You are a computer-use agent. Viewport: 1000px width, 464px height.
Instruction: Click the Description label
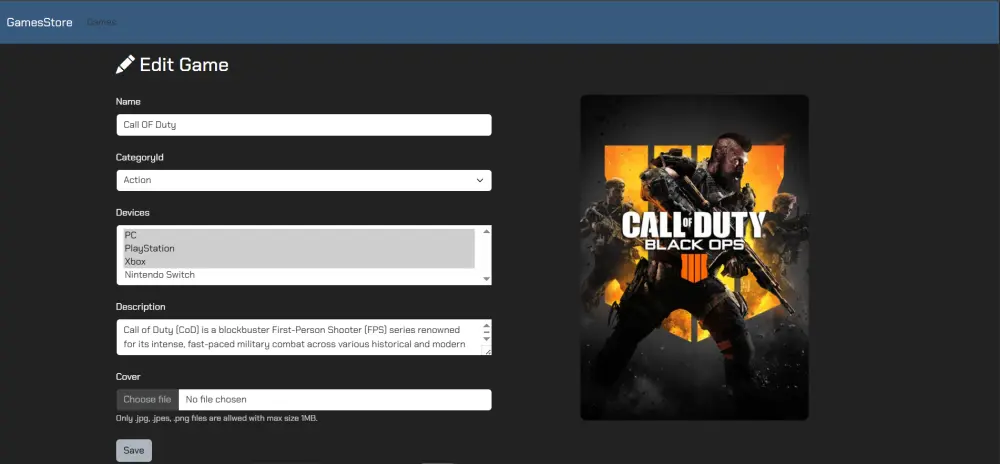click(x=140, y=307)
